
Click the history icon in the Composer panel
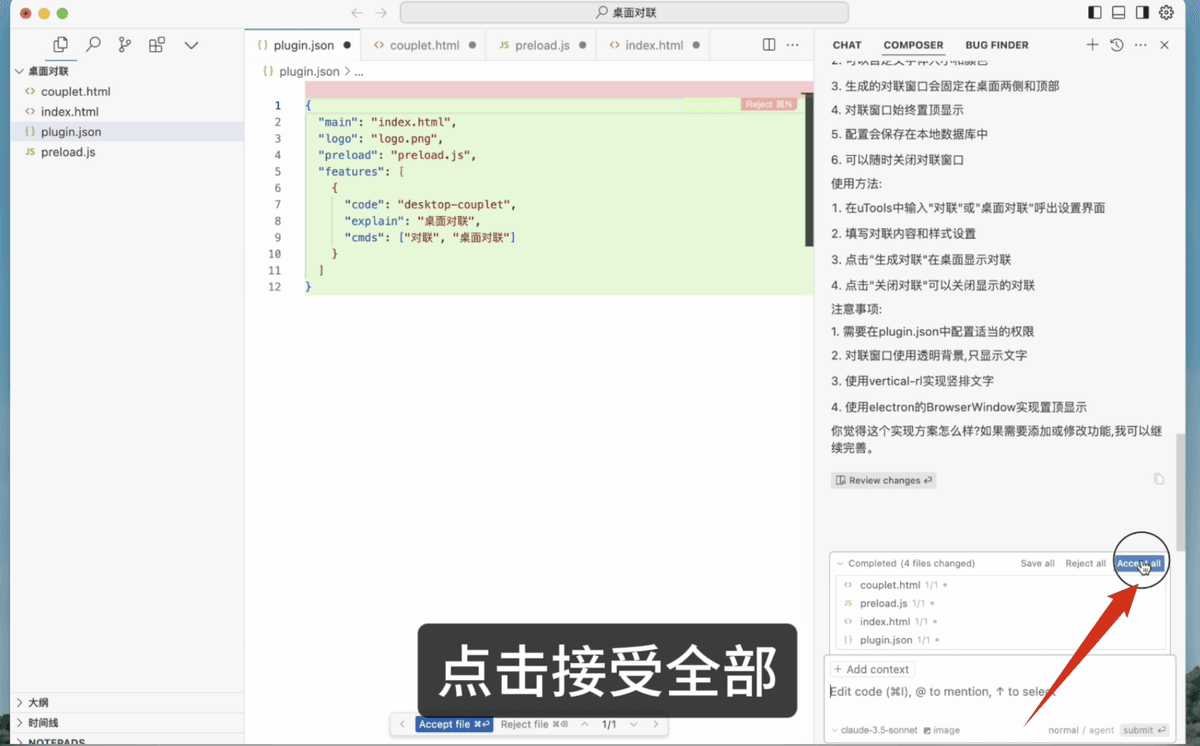click(1117, 44)
